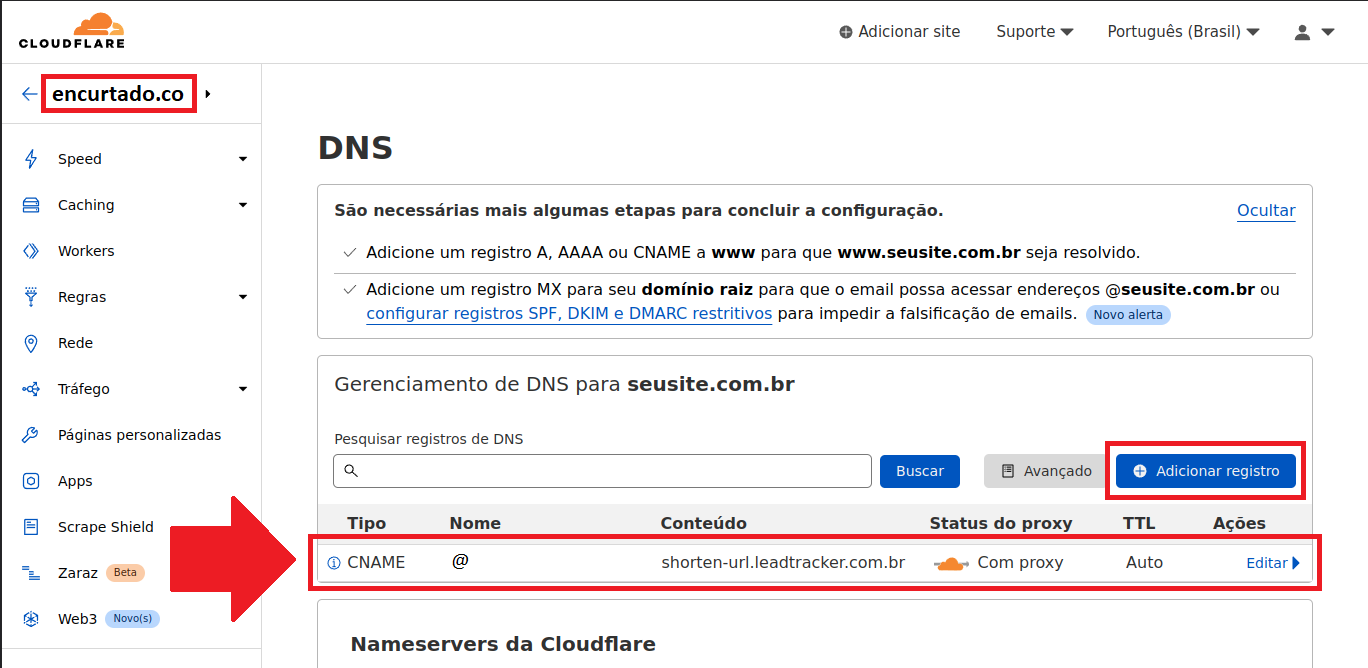Click the Buscar button
This screenshot has width=1368, height=668.
click(x=920, y=471)
